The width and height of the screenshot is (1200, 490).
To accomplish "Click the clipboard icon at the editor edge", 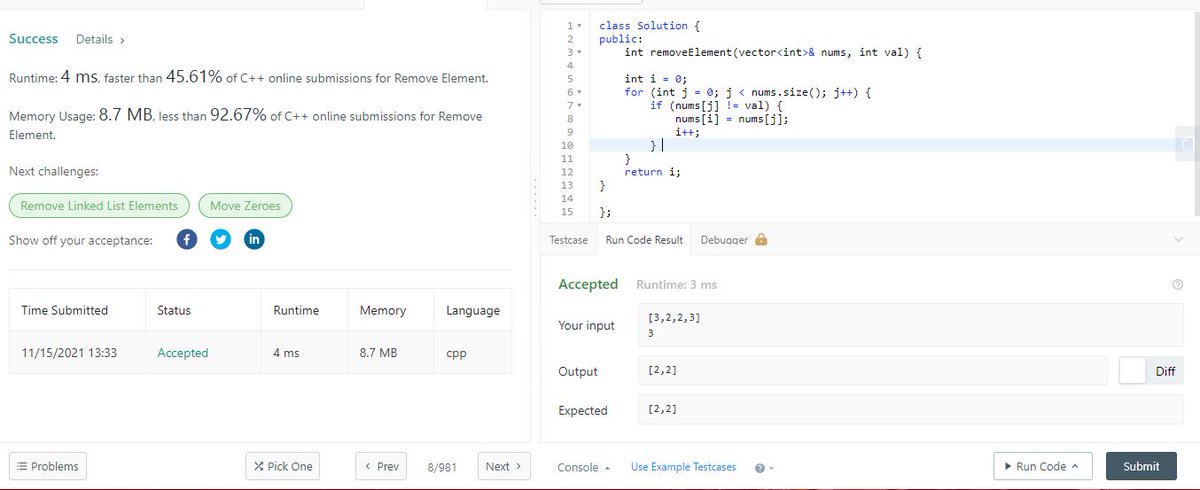I will (1187, 145).
